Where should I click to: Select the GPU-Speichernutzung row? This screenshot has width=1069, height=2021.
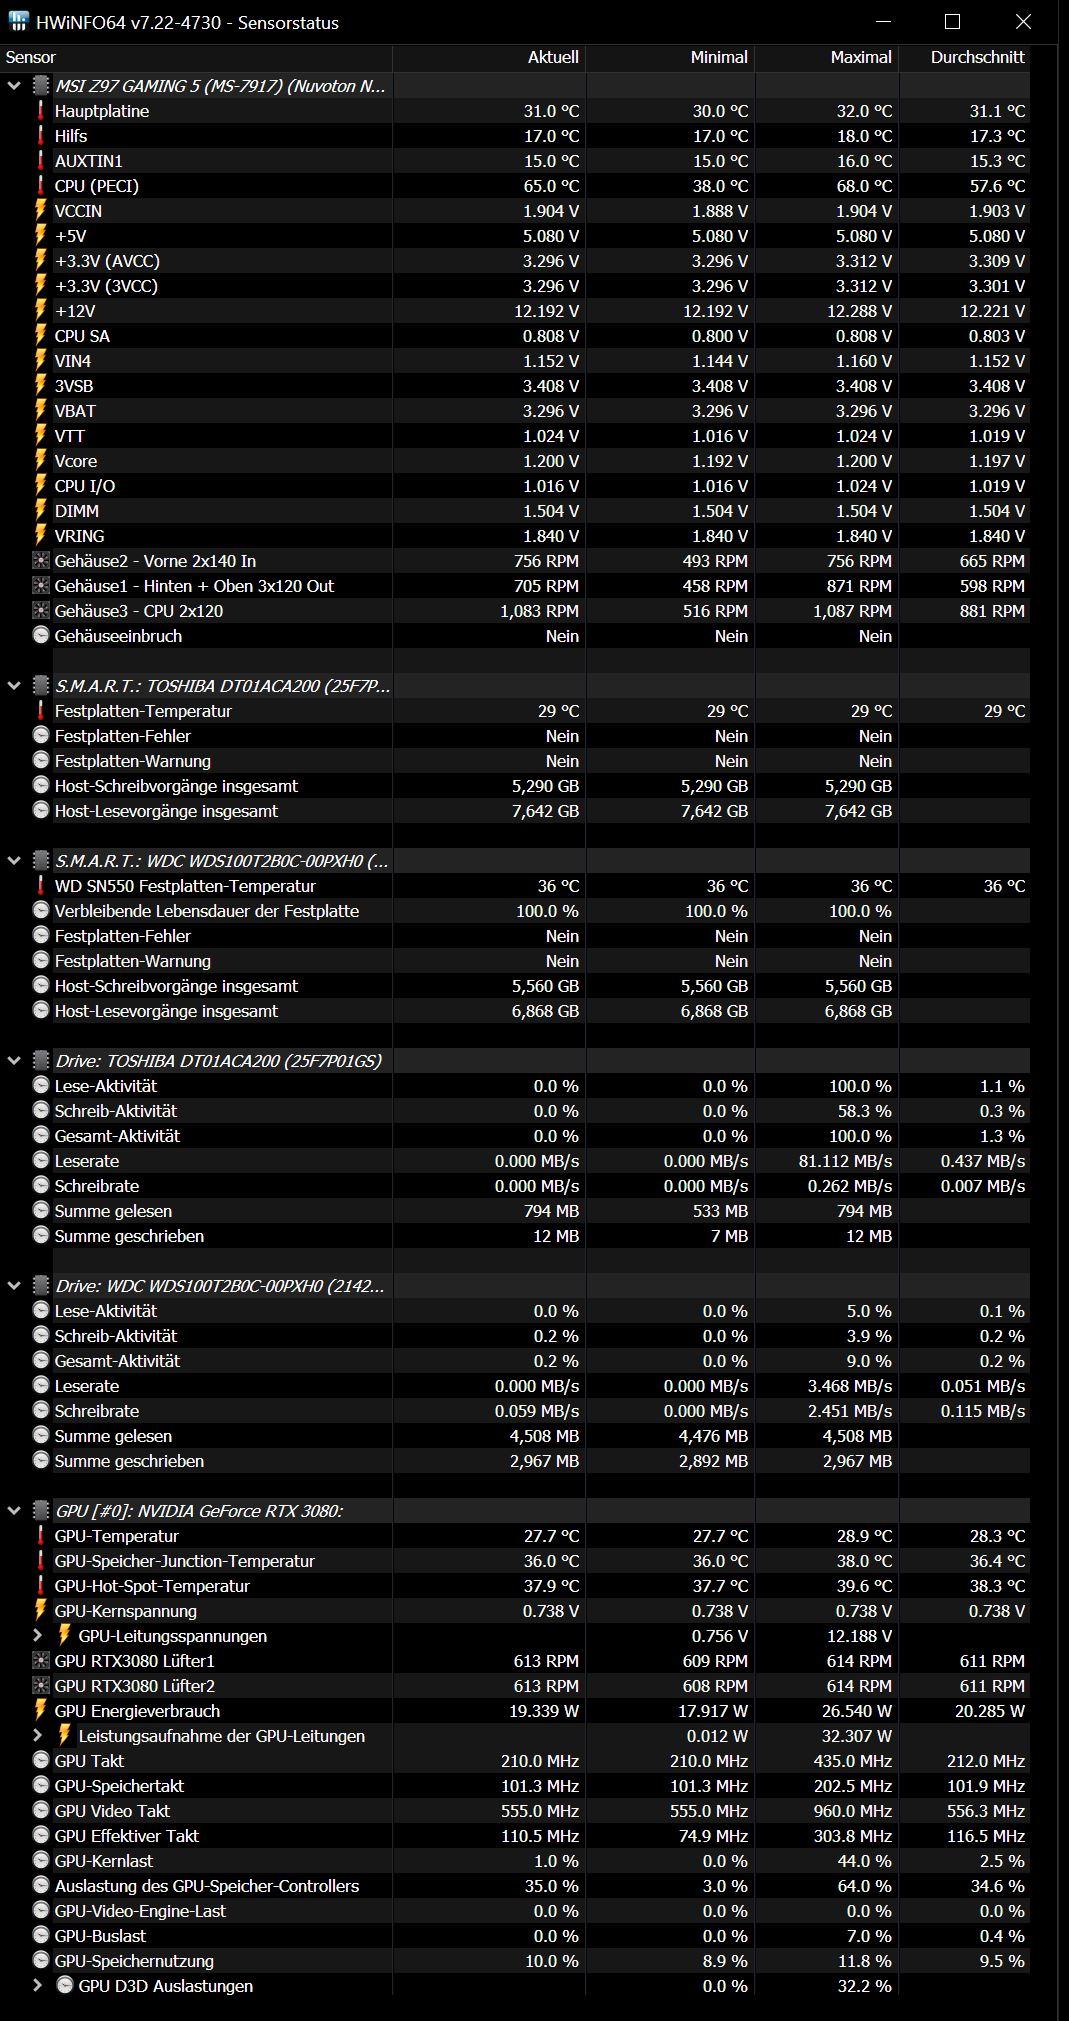point(515,1961)
